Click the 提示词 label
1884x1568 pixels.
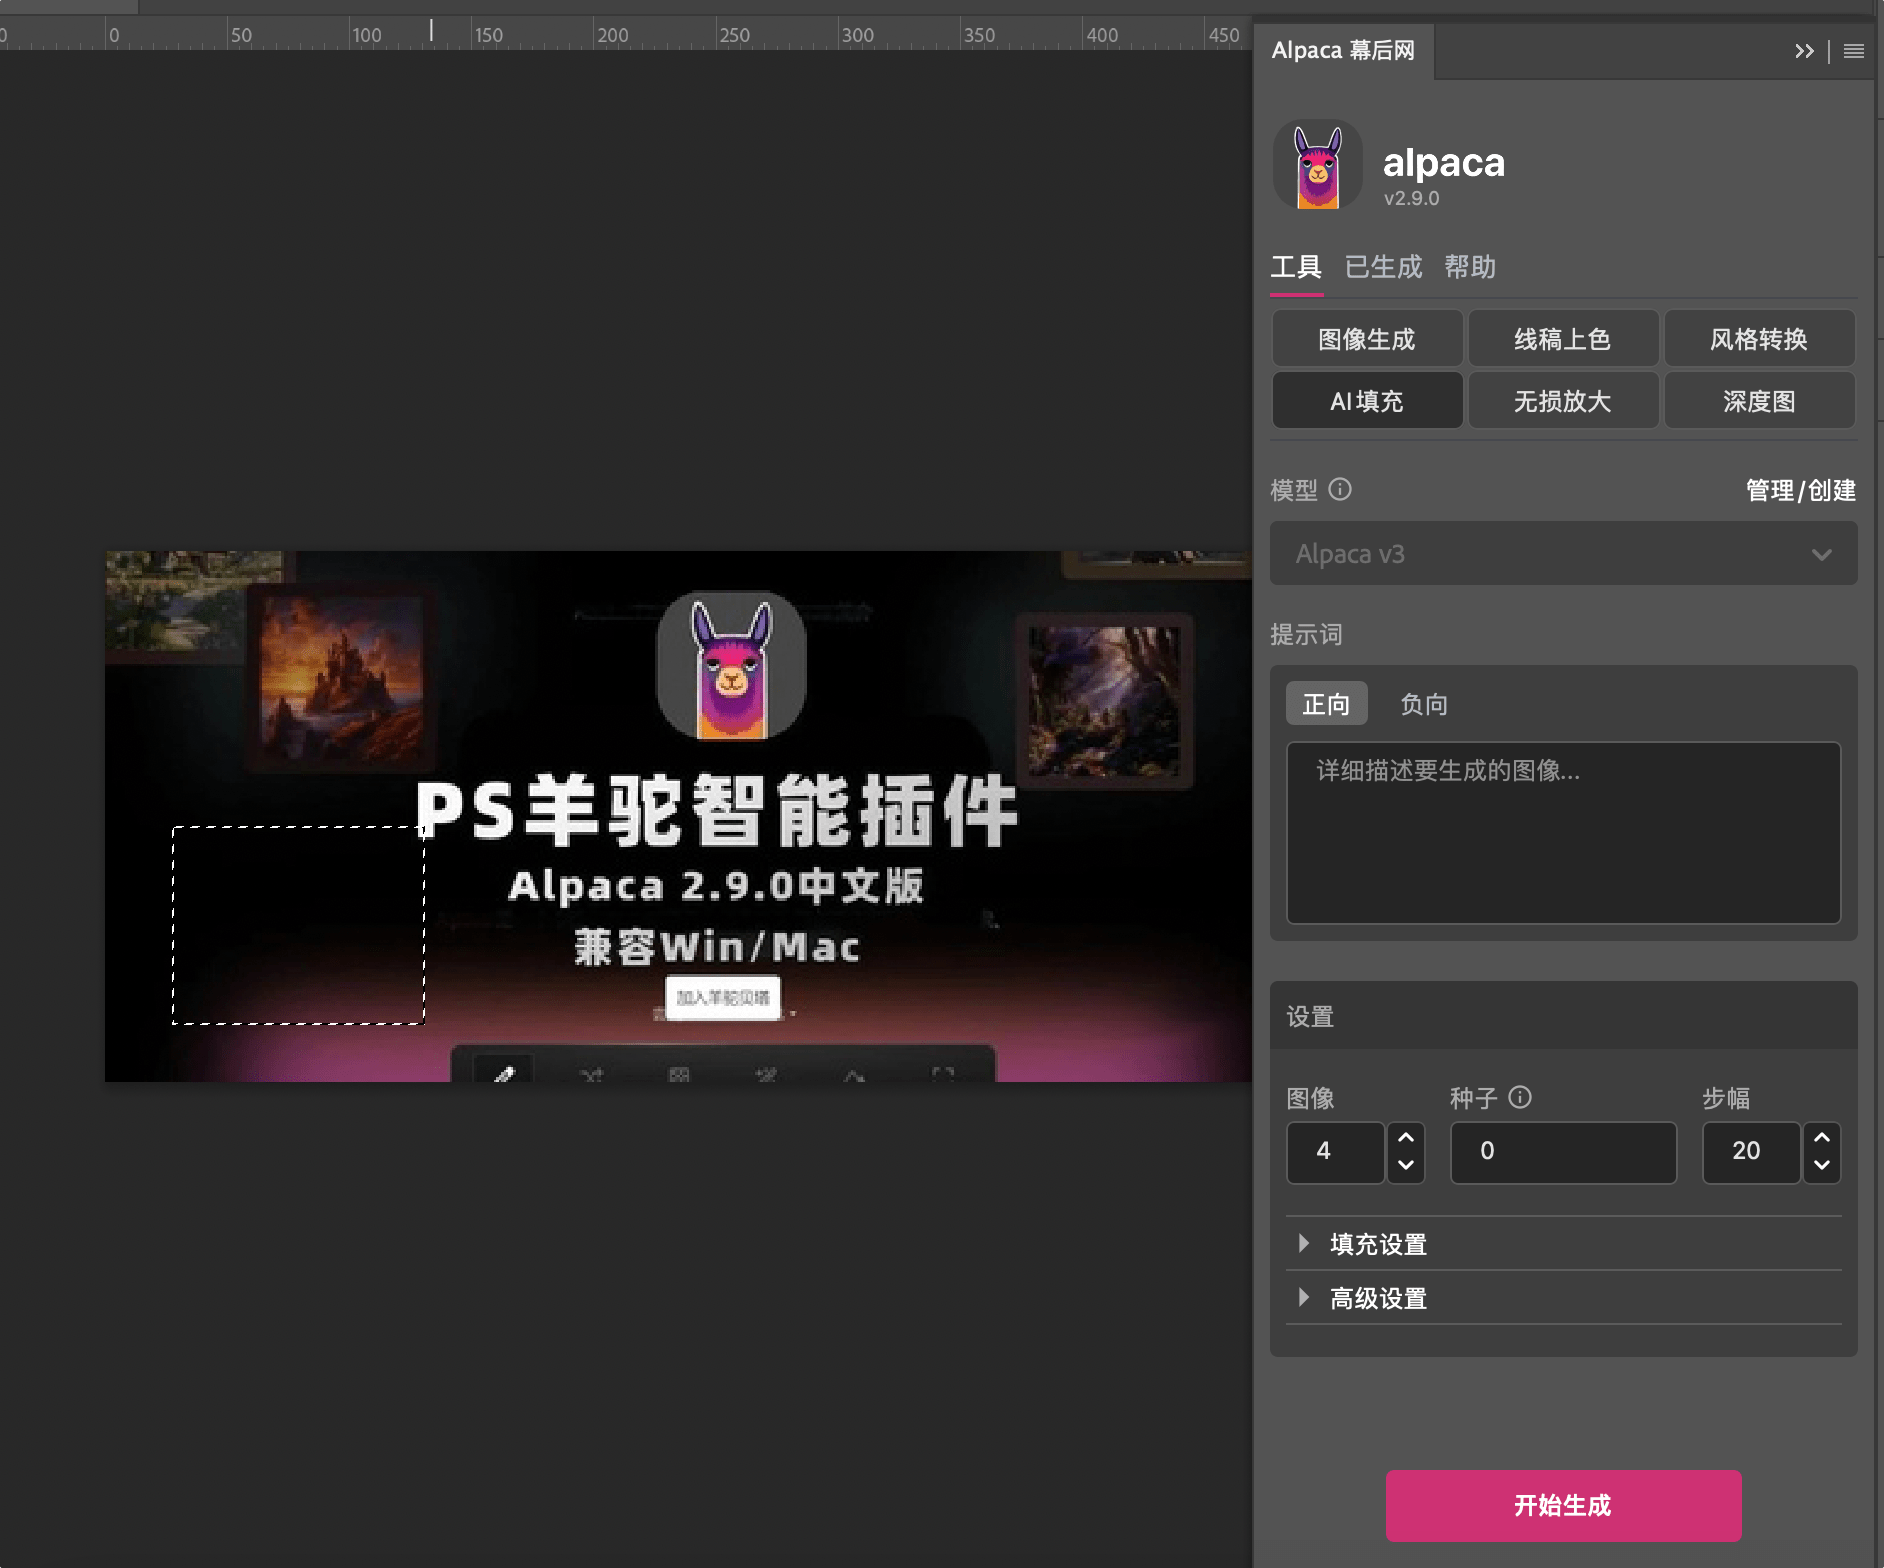(x=1306, y=634)
